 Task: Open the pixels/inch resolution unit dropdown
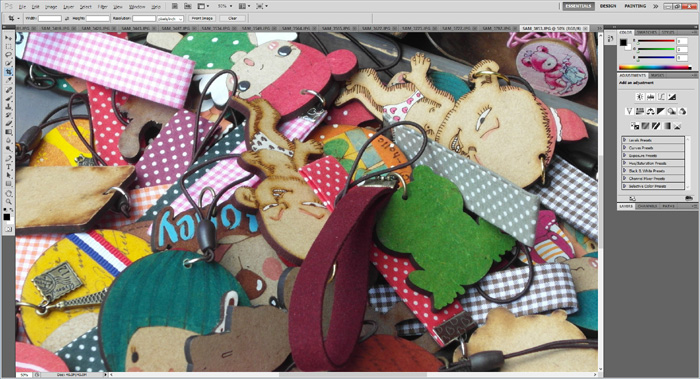(170, 18)
